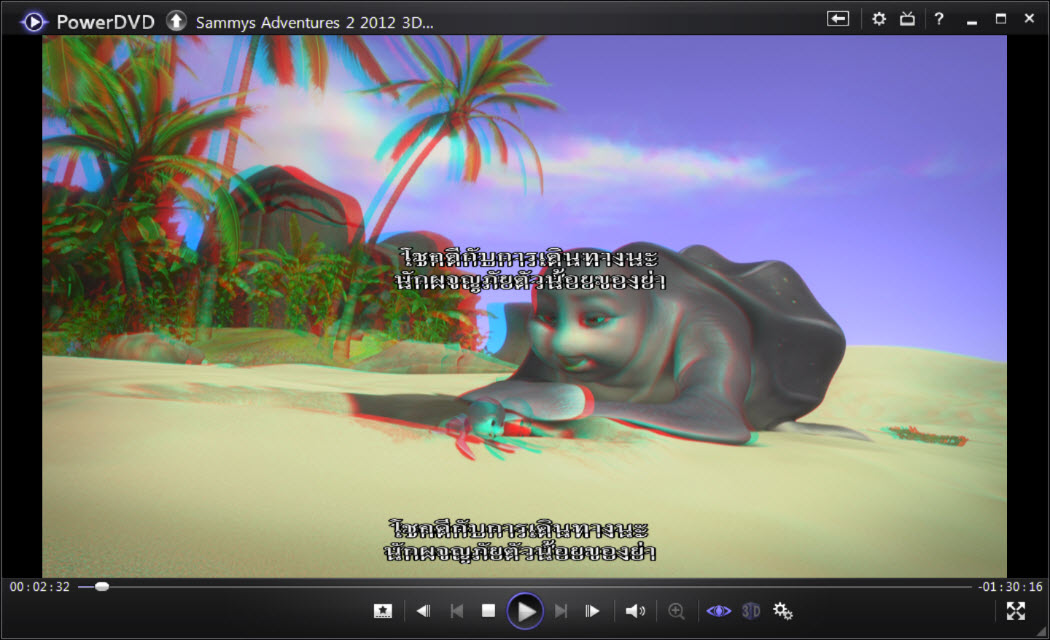Open the settings gear in the title bar
This screenshot has height=640, width=1050.
tap(879, 19)
